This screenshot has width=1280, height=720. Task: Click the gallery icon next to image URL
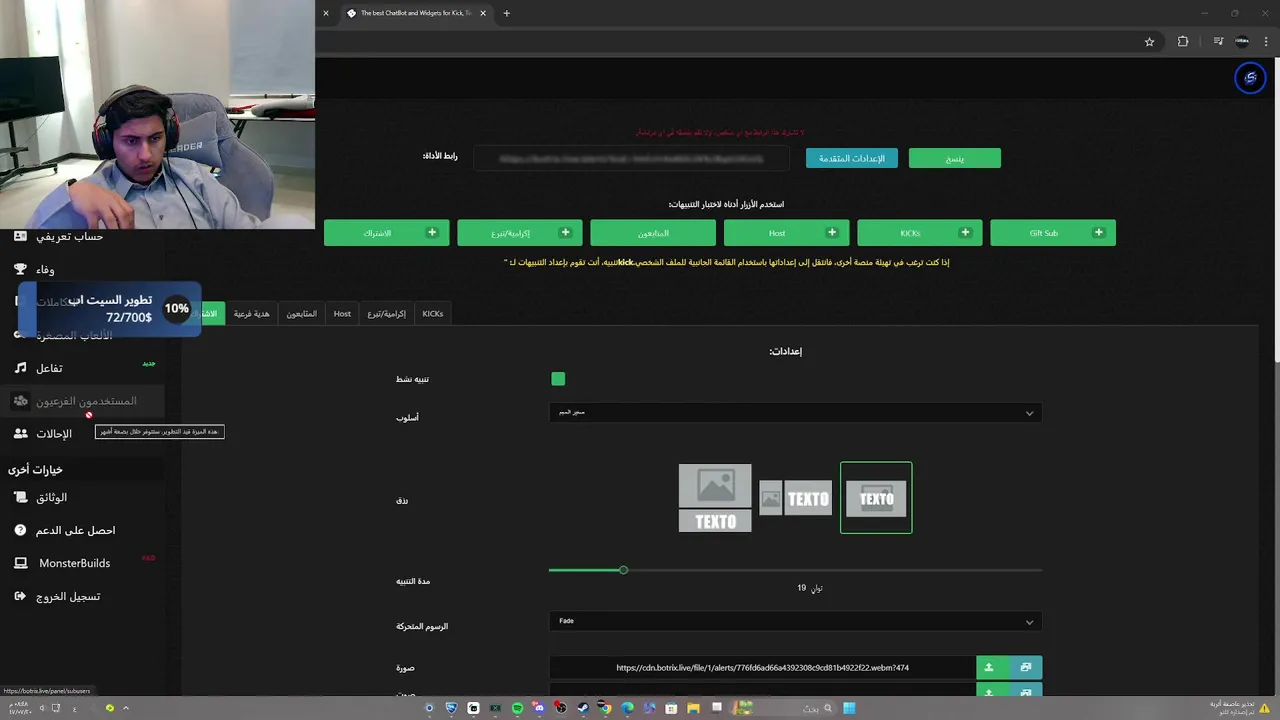[x=1025, y=667]
